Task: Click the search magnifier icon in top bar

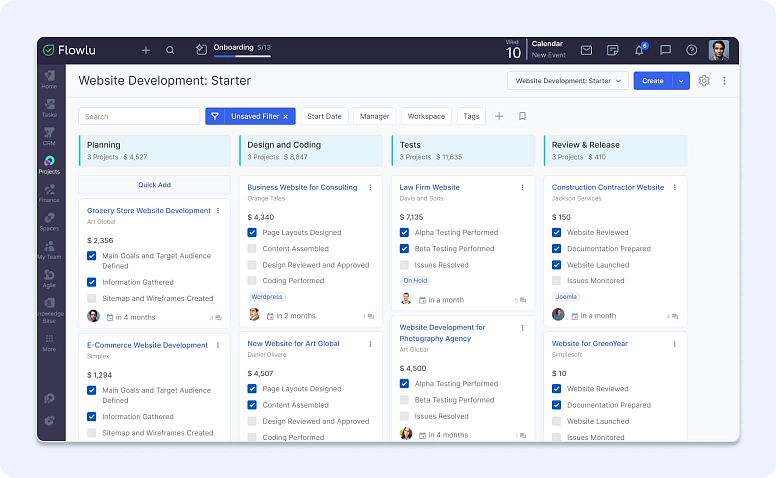Action: tap(170, 50)
